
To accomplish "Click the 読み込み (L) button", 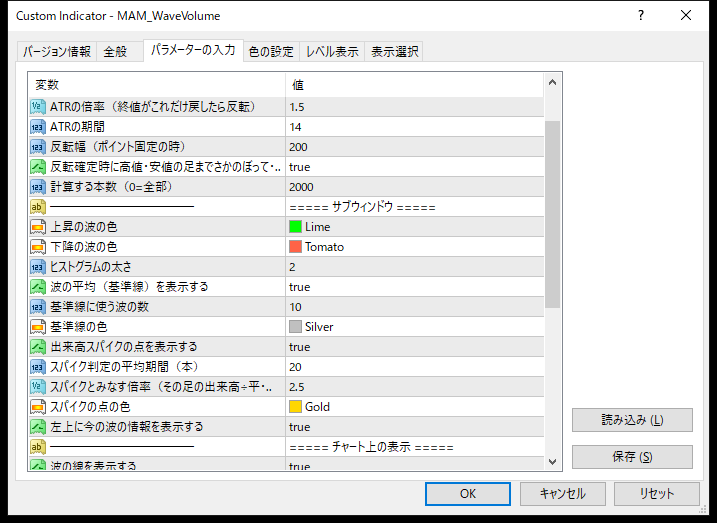I will (632, 420).
